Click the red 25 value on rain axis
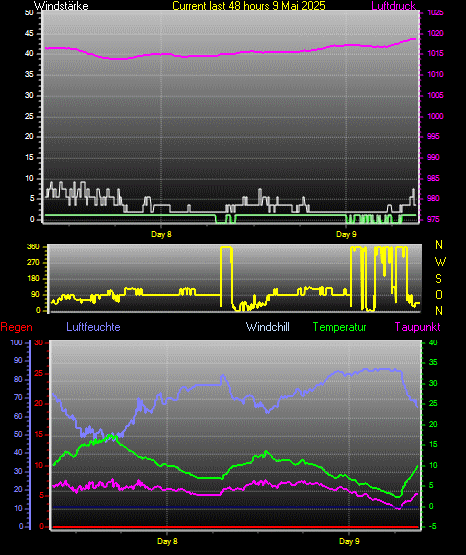Image resolution: width=466 pixels, height=555 pixels. pos(39,373)
